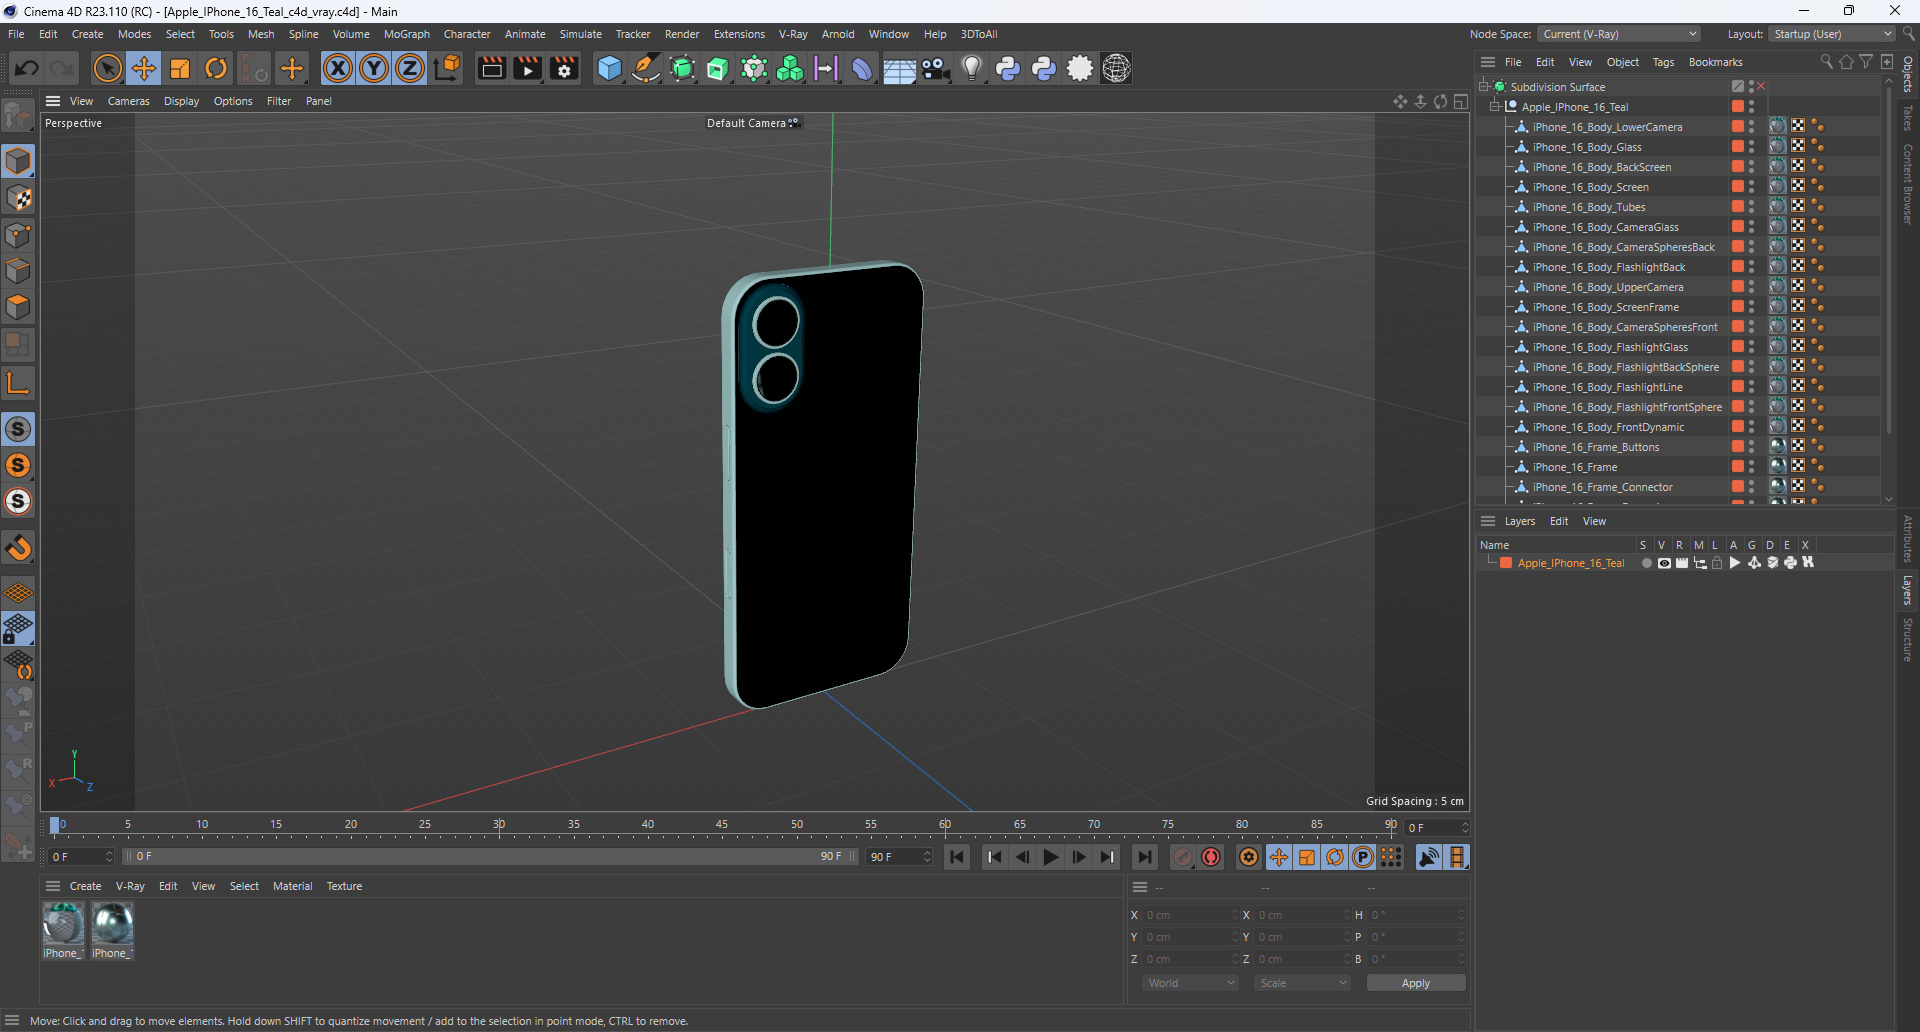This screenshot has width=1920, height=1032.
Task: Select the Model mode cube icon
Action: [18, 161]
